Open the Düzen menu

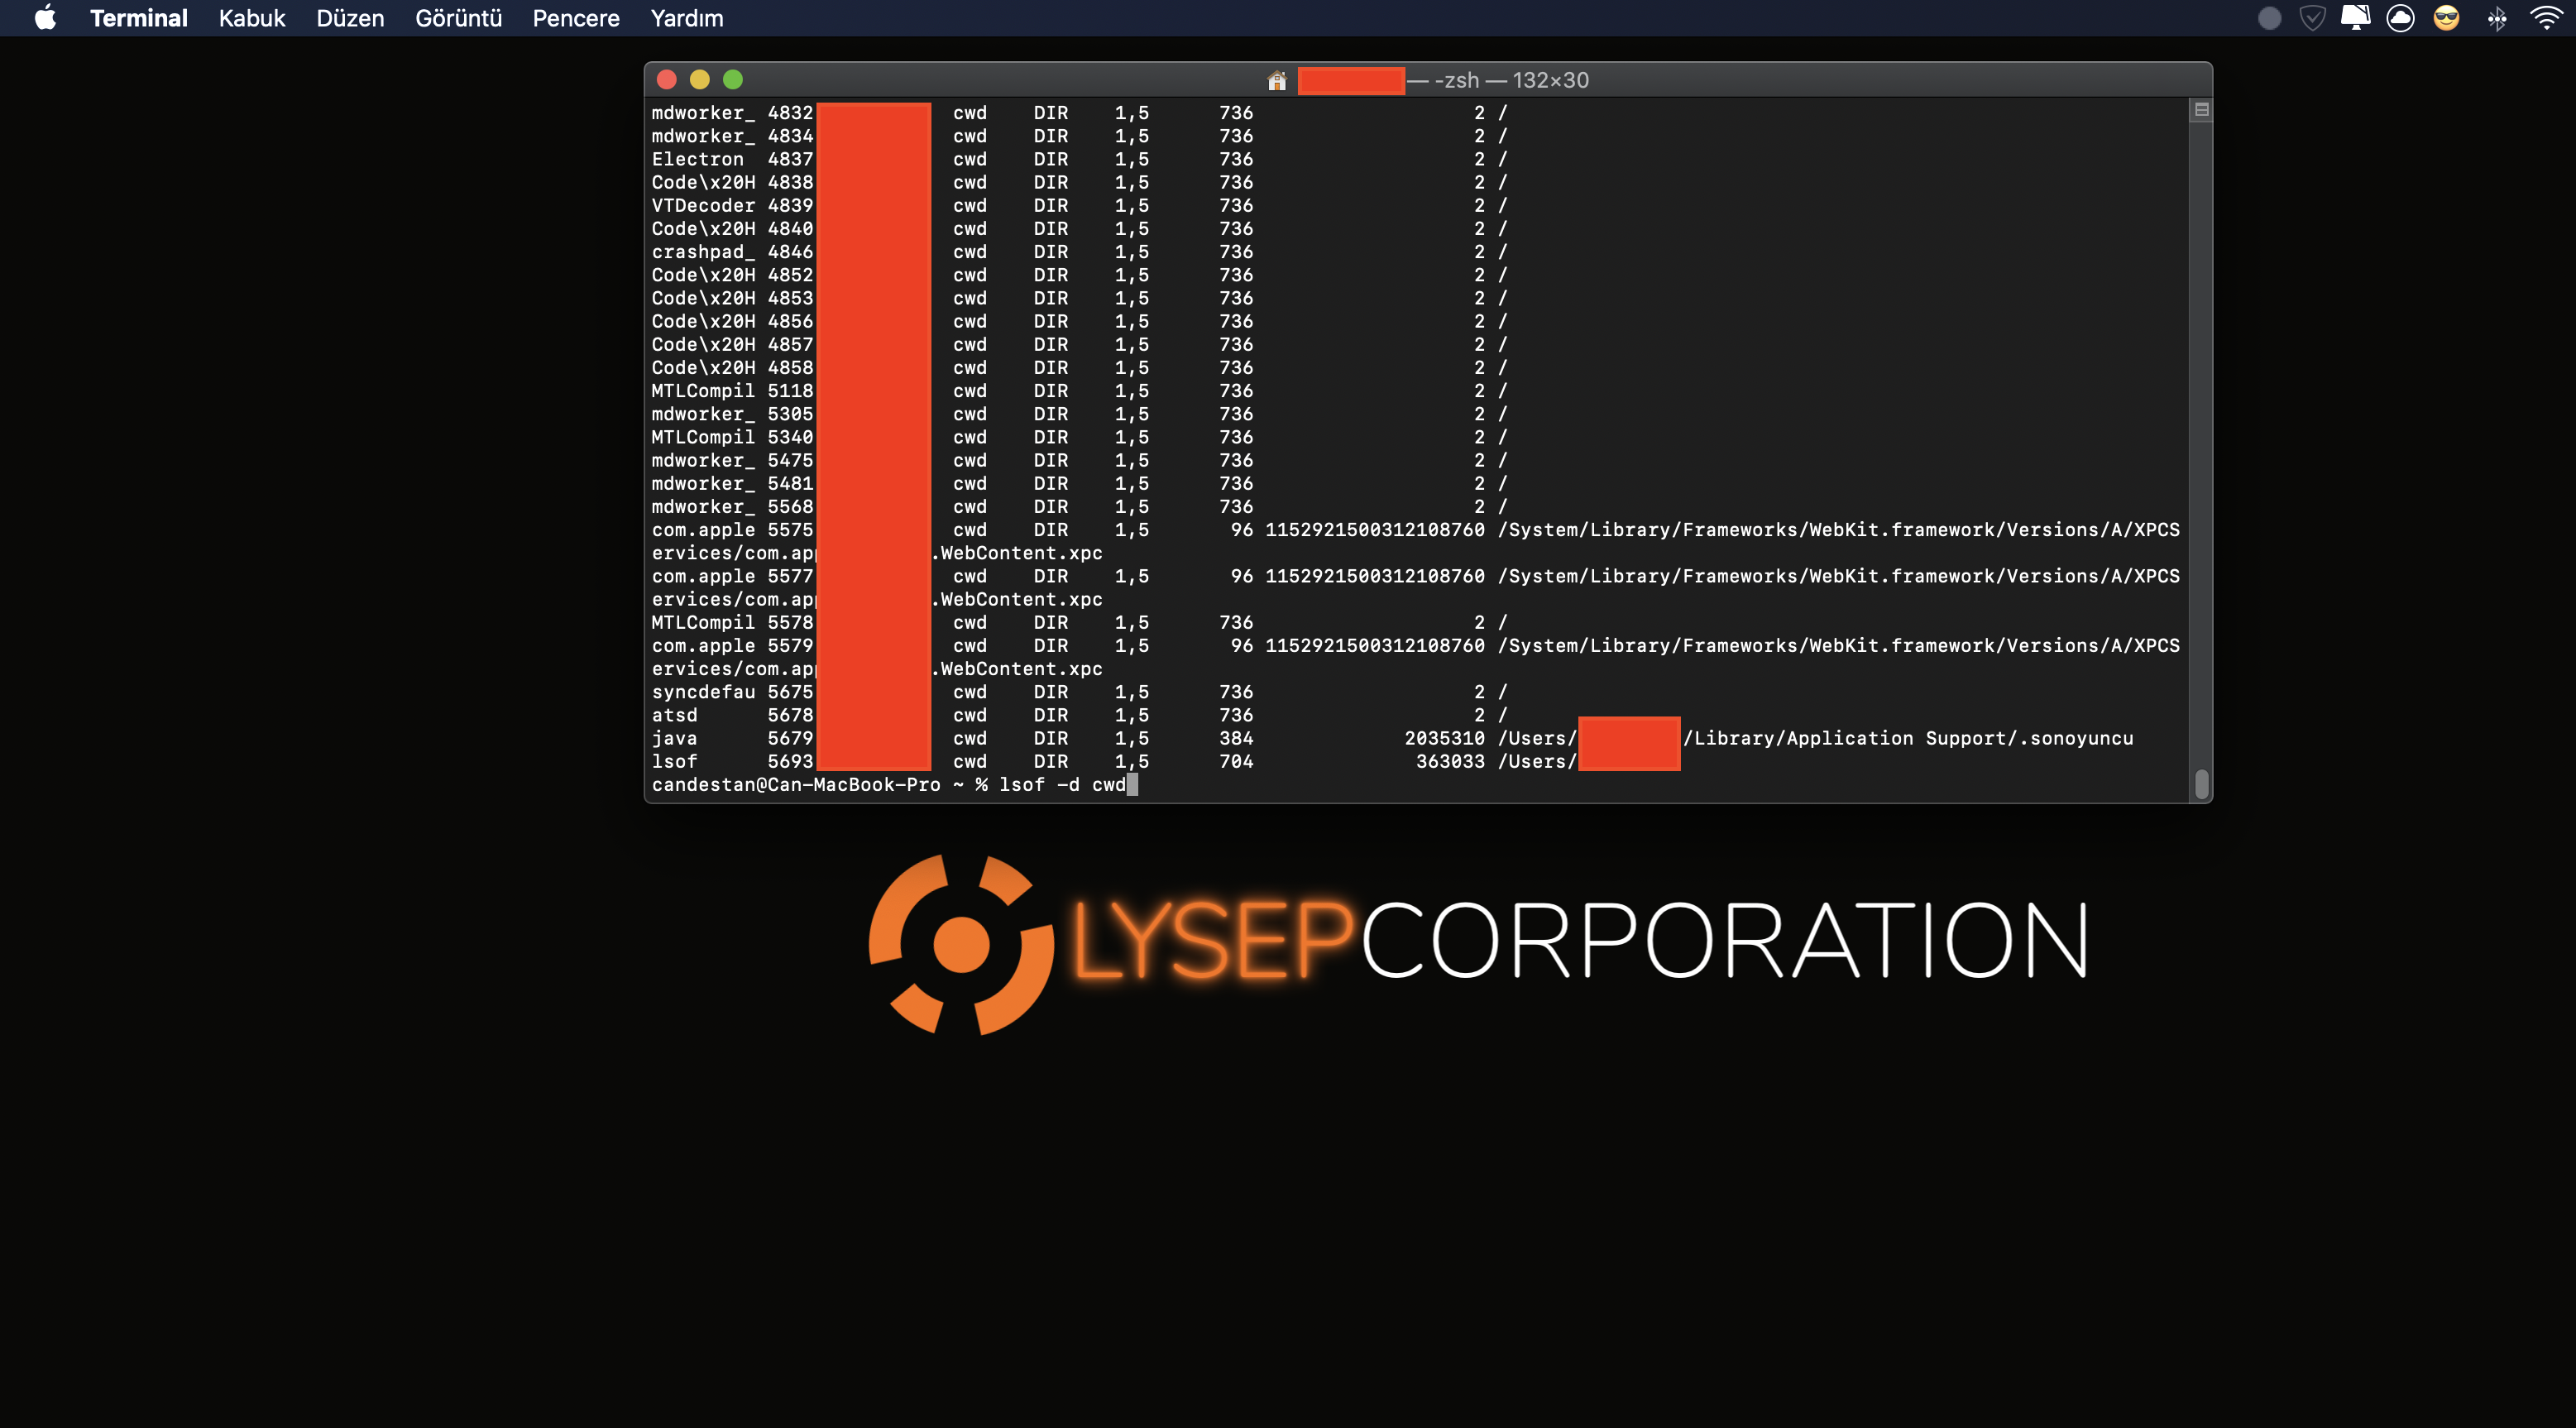(x=350, y=18)
